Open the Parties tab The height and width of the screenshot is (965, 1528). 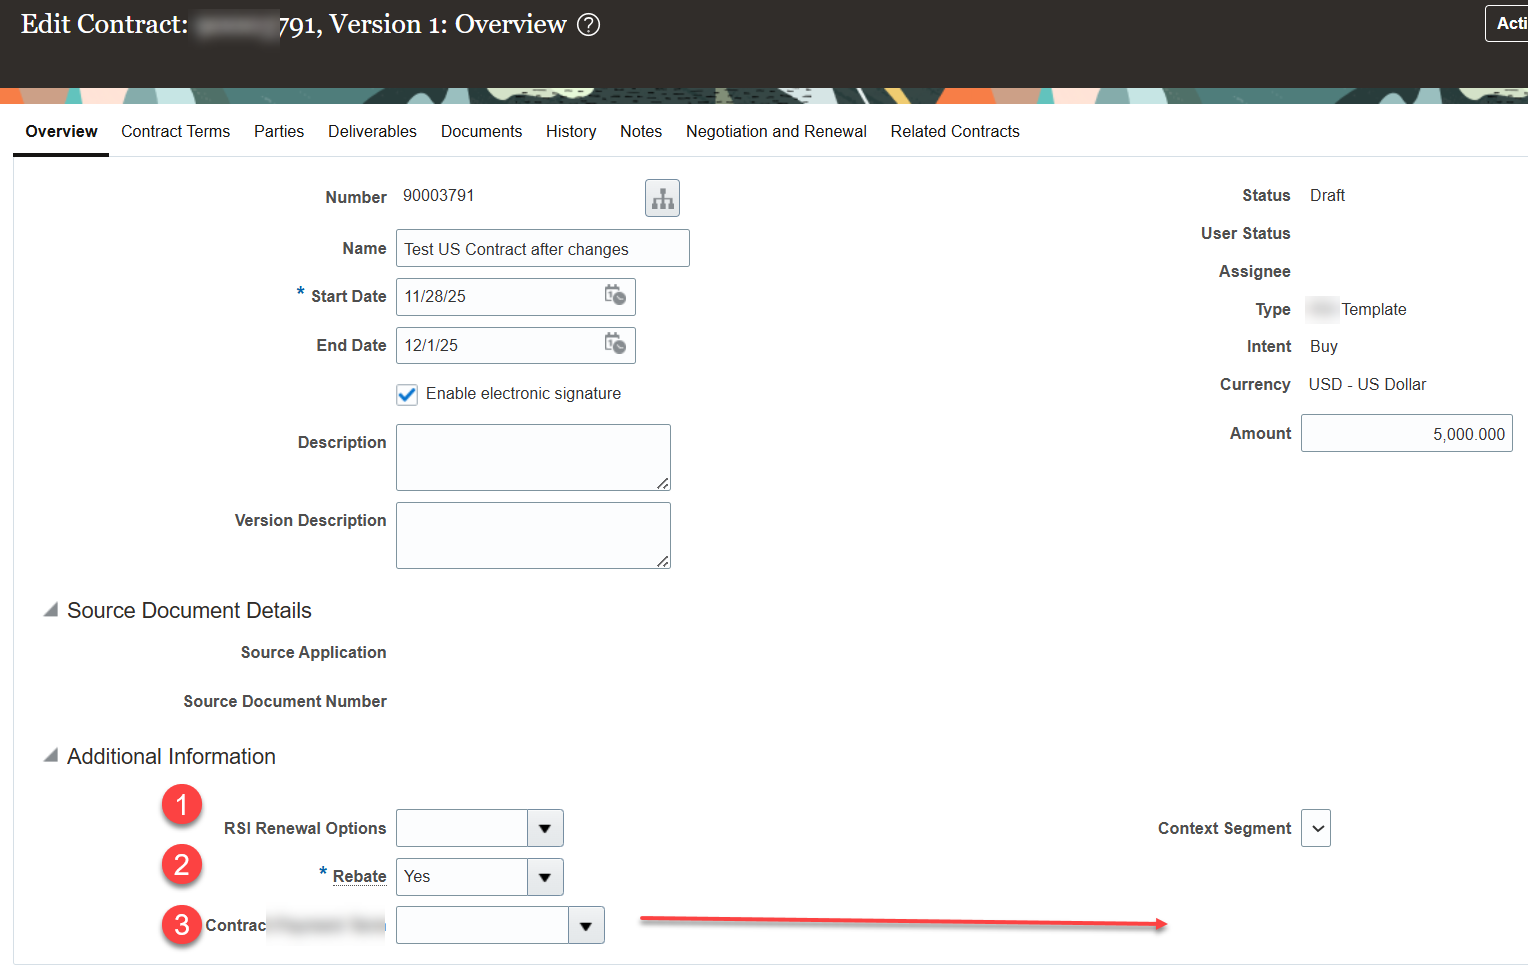[x=279, y=132]
